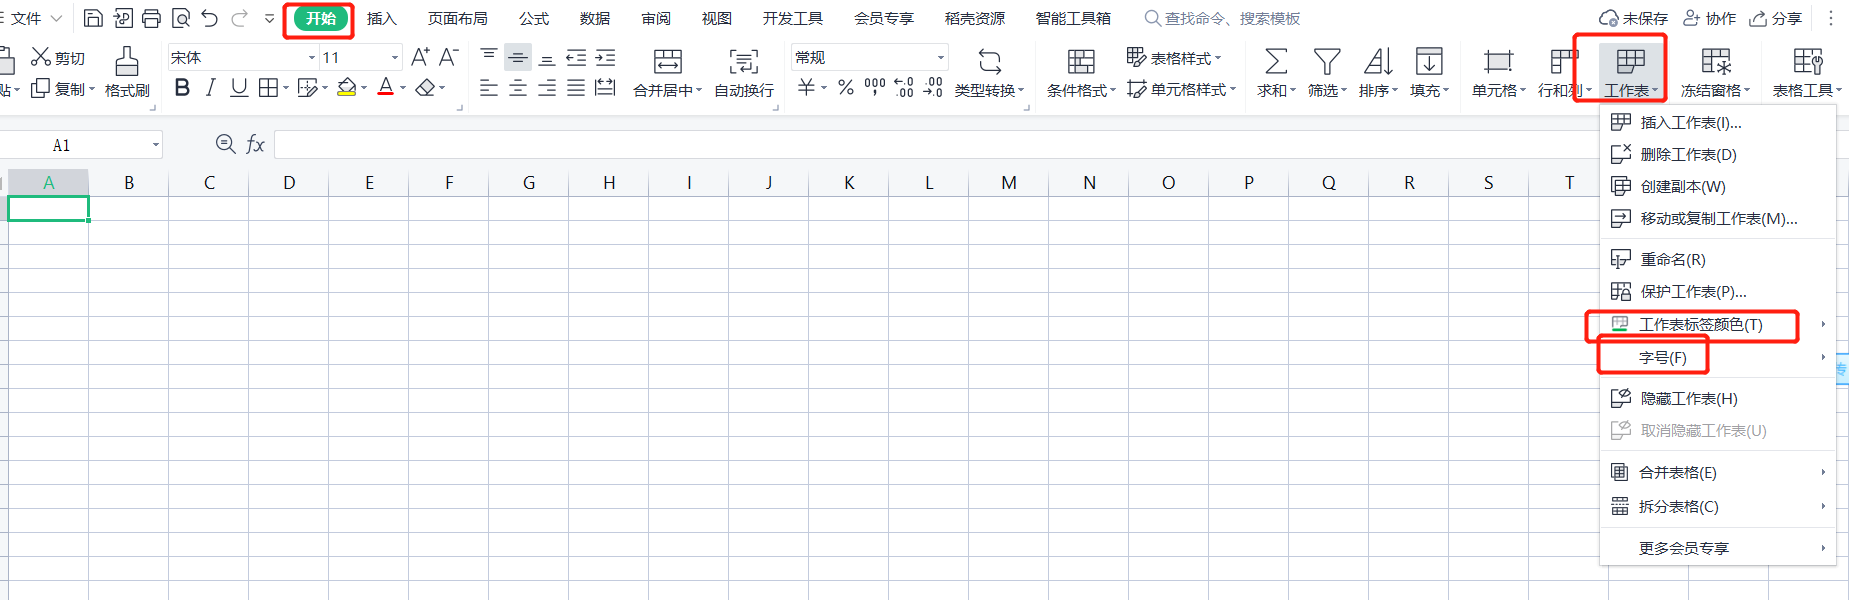Click thousands separator 000 icon

[875, 88]
